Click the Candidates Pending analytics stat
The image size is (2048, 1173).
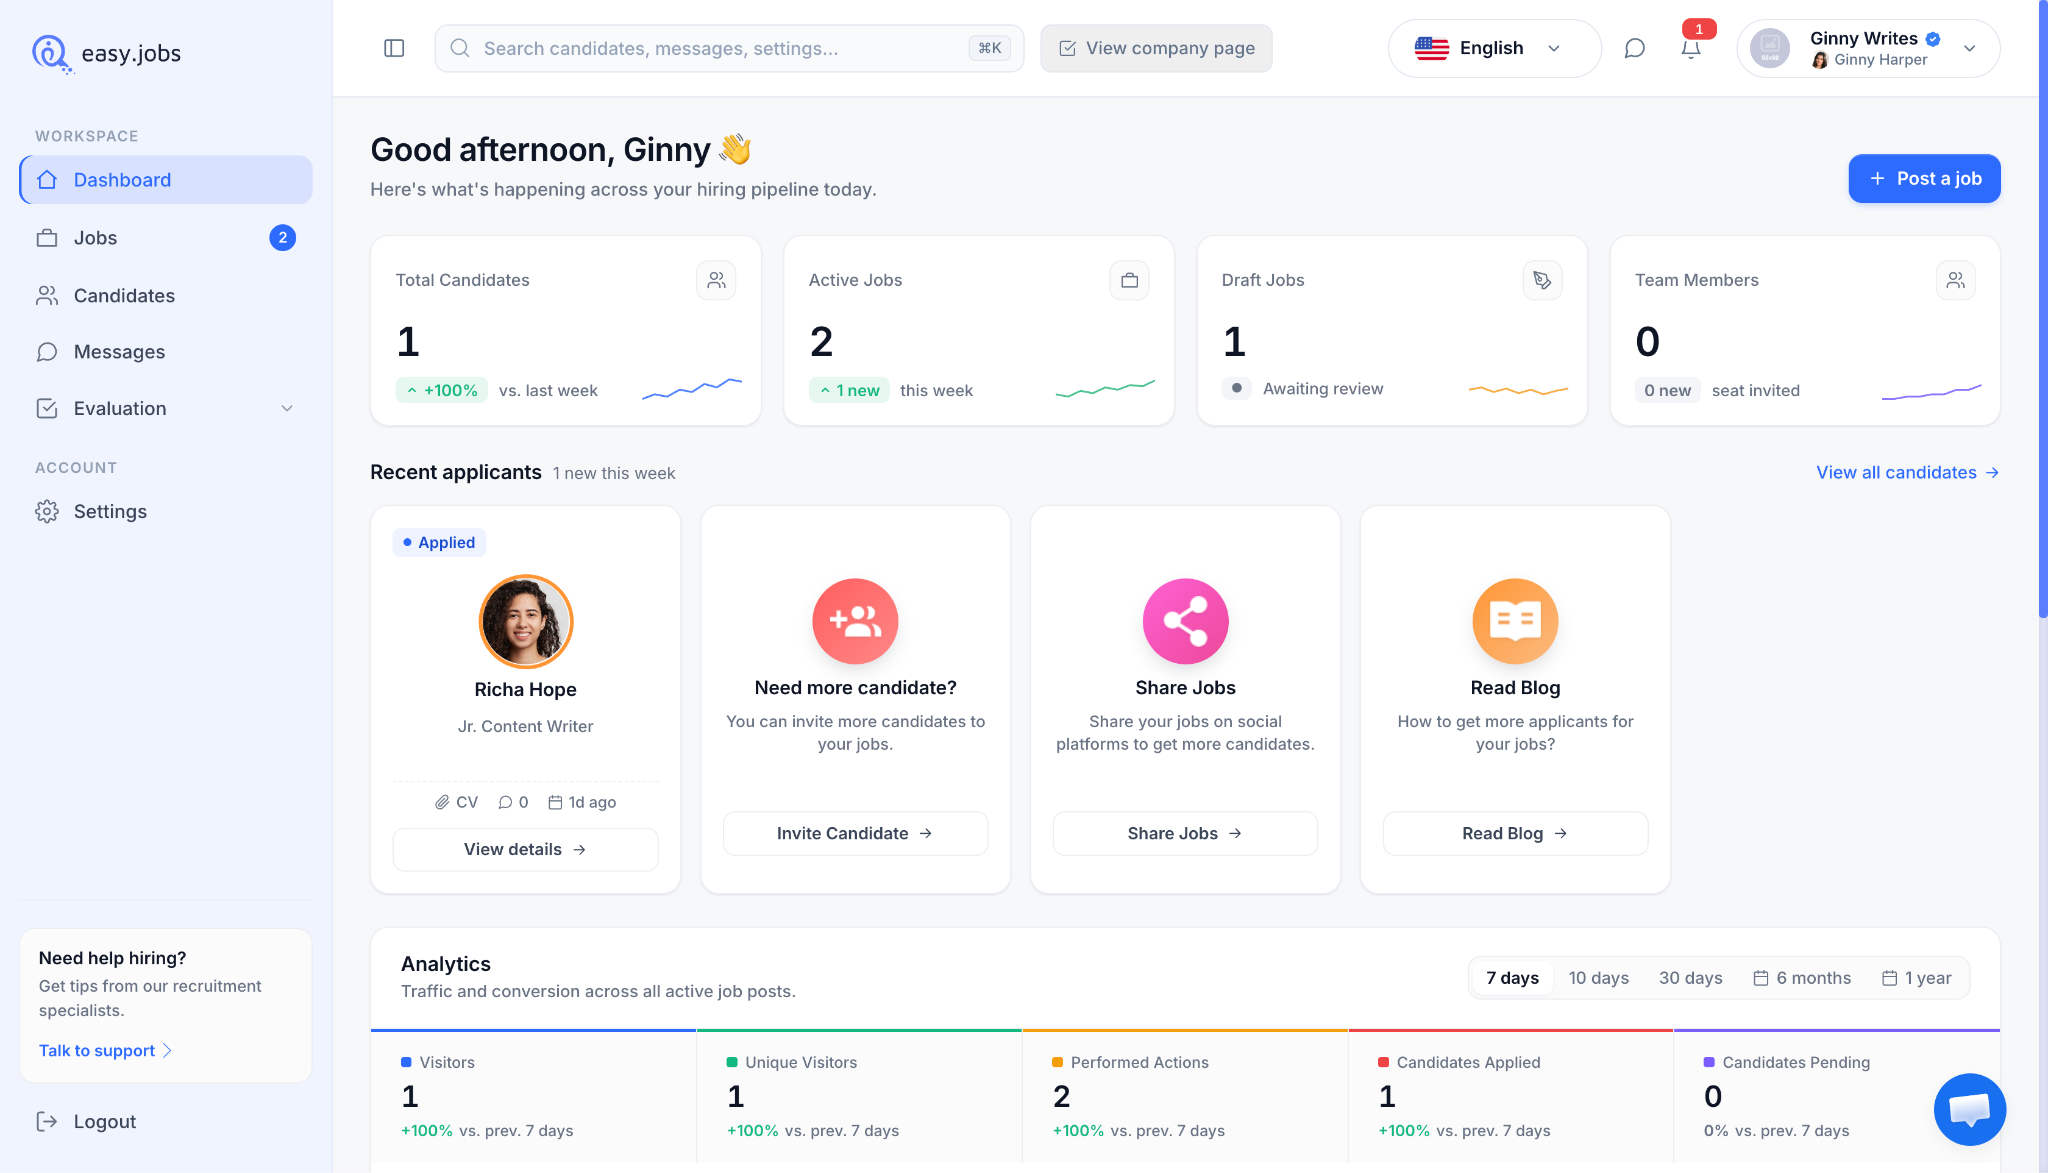pyautogui.click(x=1836, y=1097)
